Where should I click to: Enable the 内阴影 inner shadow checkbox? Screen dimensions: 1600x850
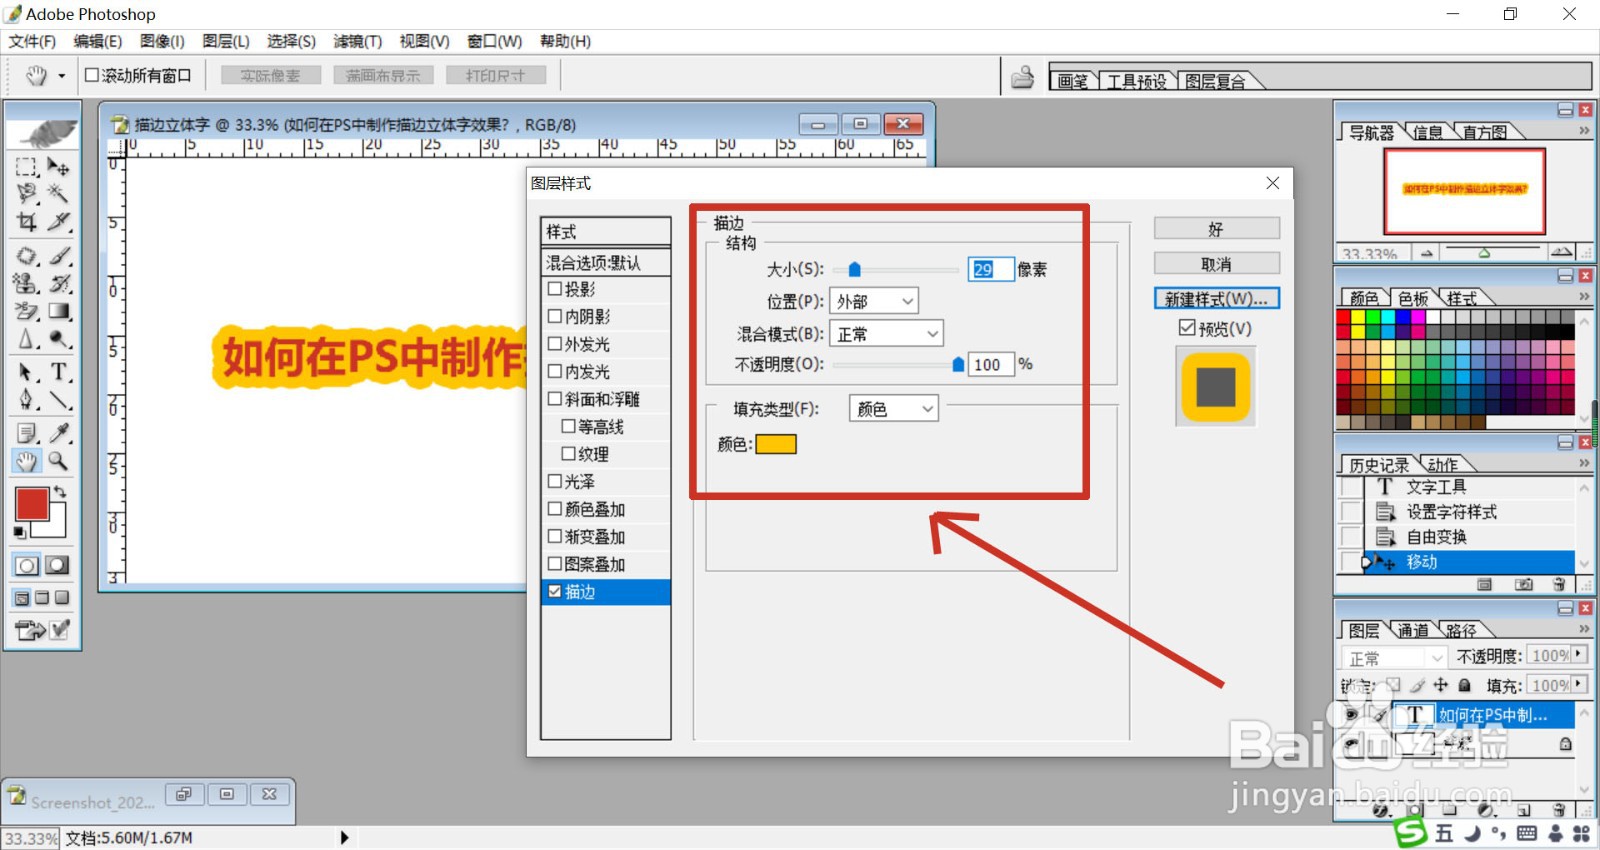pyautogui.click(x=555, y=316)
